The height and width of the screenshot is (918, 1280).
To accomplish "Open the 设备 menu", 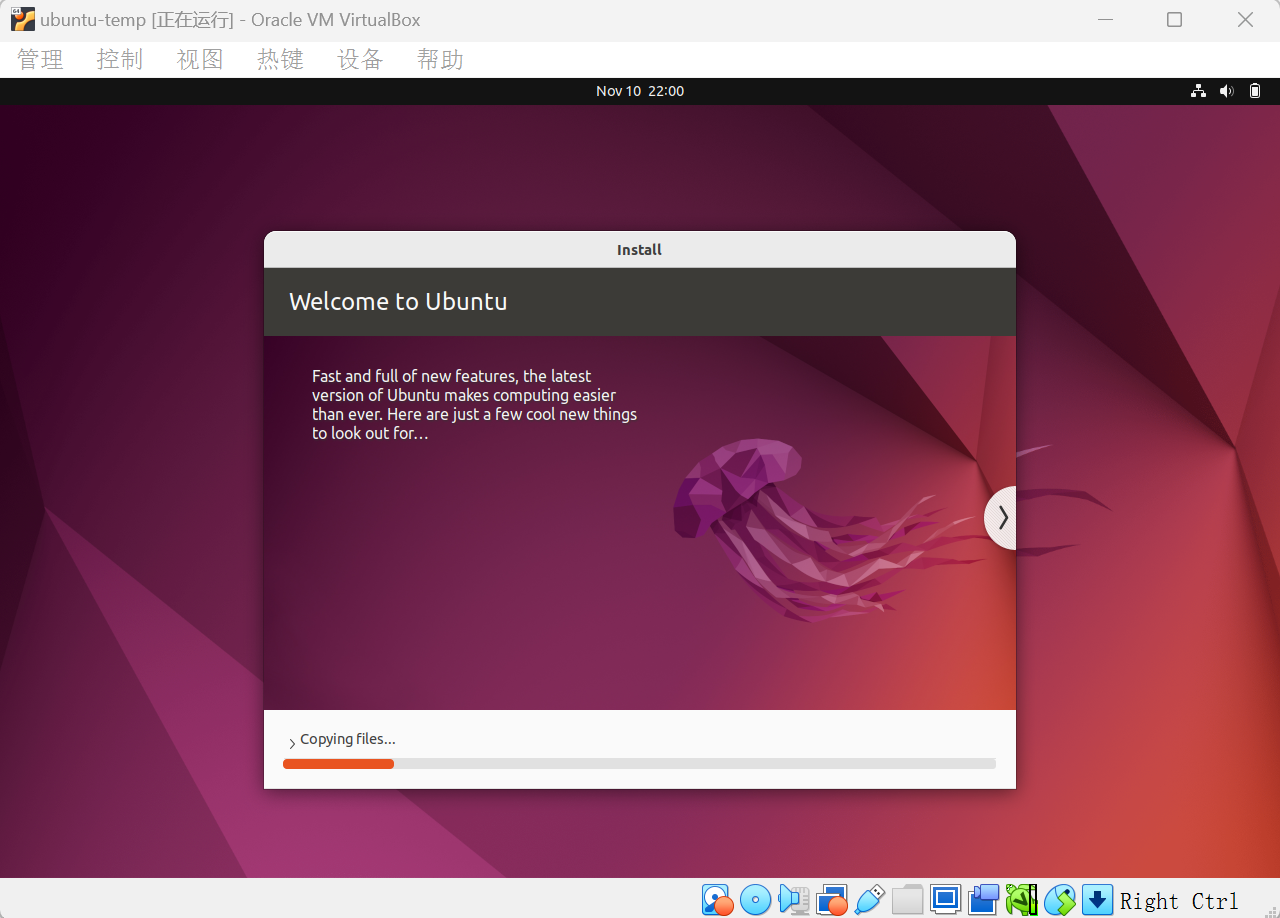I will click(x=360, y=60).
